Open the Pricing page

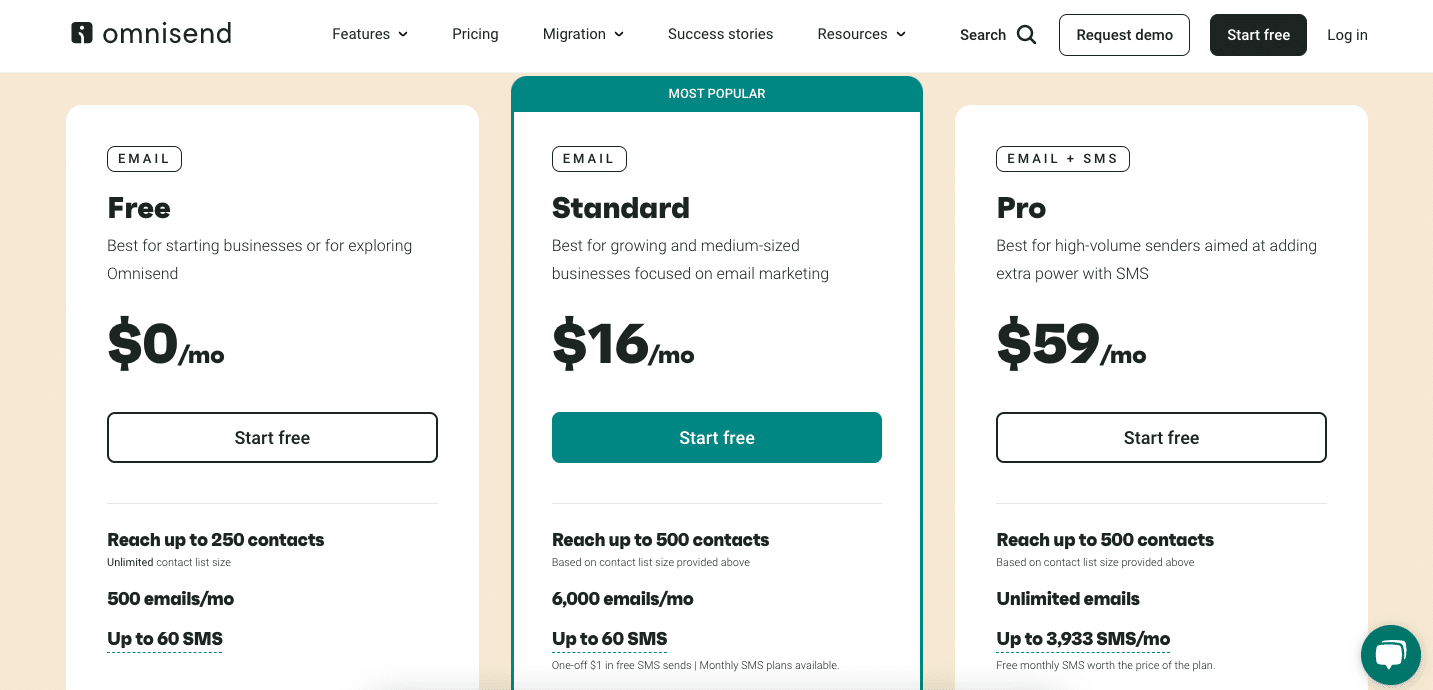pyautogui.click(x=475, y=34)
